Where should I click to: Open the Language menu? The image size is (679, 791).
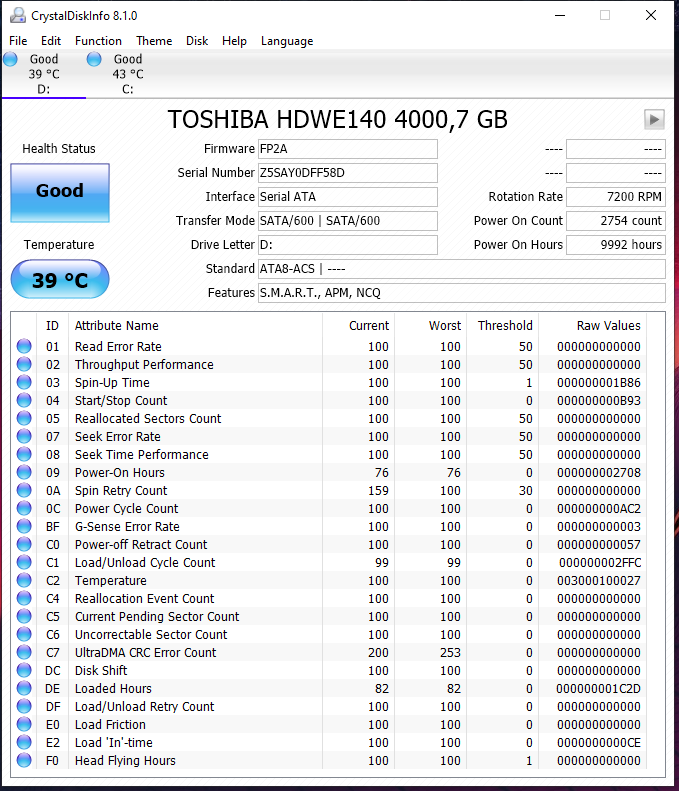(x=287, y=41)
